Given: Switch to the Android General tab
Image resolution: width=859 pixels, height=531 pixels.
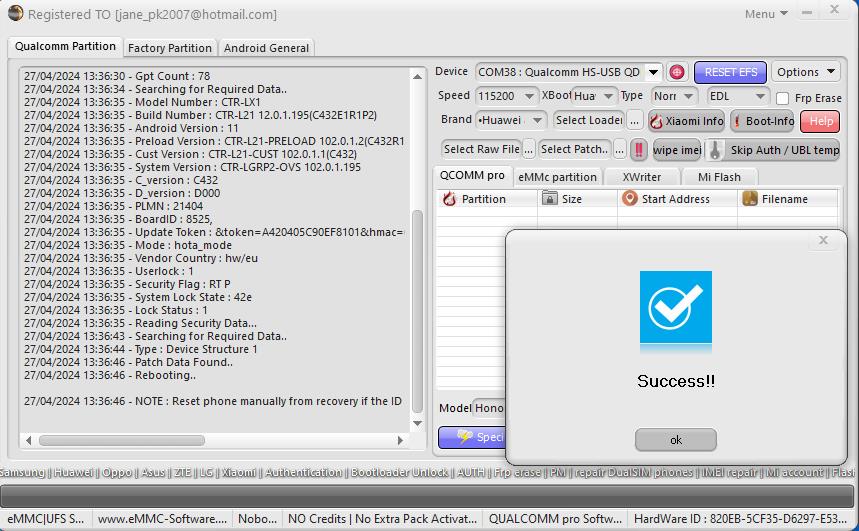Looking at the screenshot, I should [266, 48].
